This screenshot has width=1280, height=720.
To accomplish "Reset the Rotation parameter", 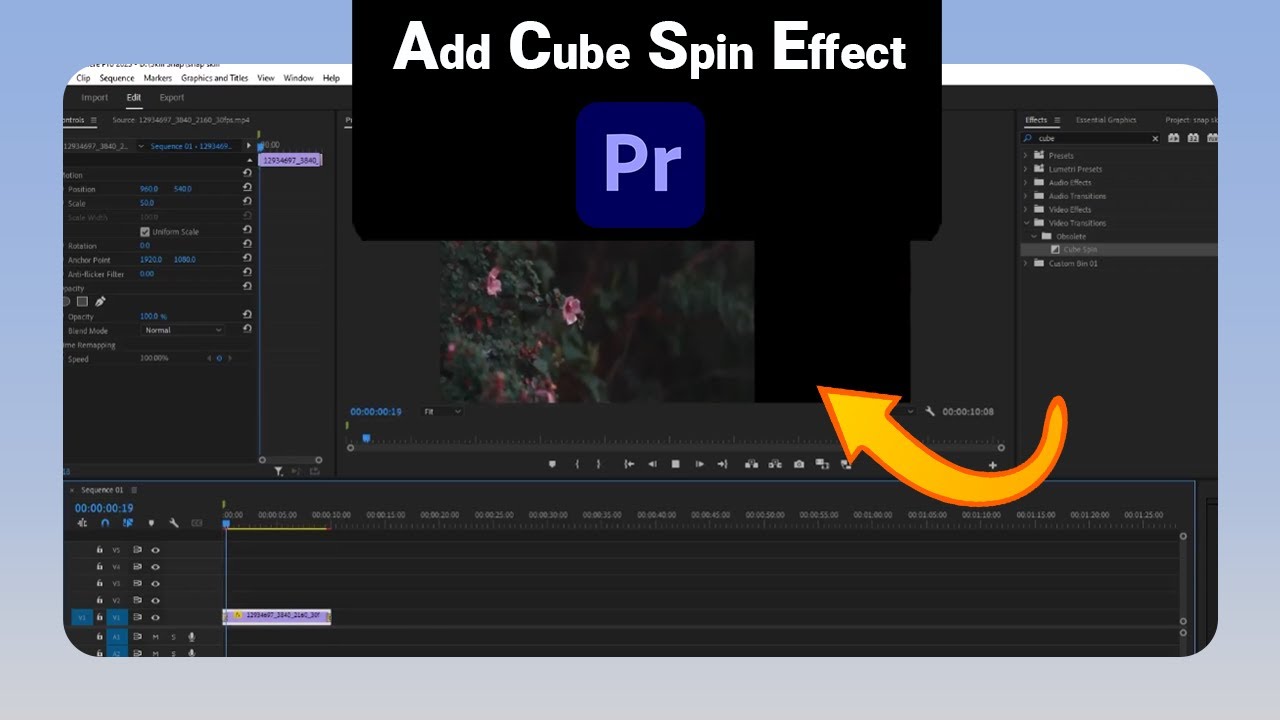I will 247,244.
